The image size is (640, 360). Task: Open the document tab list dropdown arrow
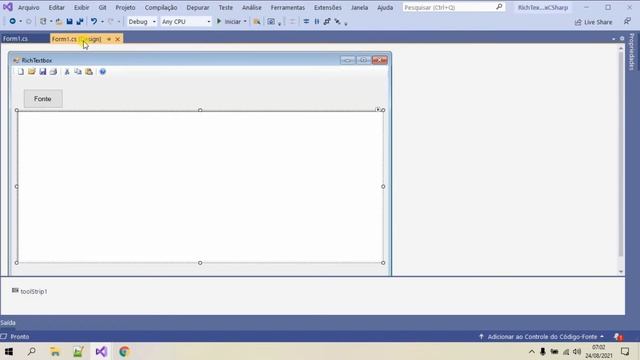pyautogui.click(x=613, y=39)
